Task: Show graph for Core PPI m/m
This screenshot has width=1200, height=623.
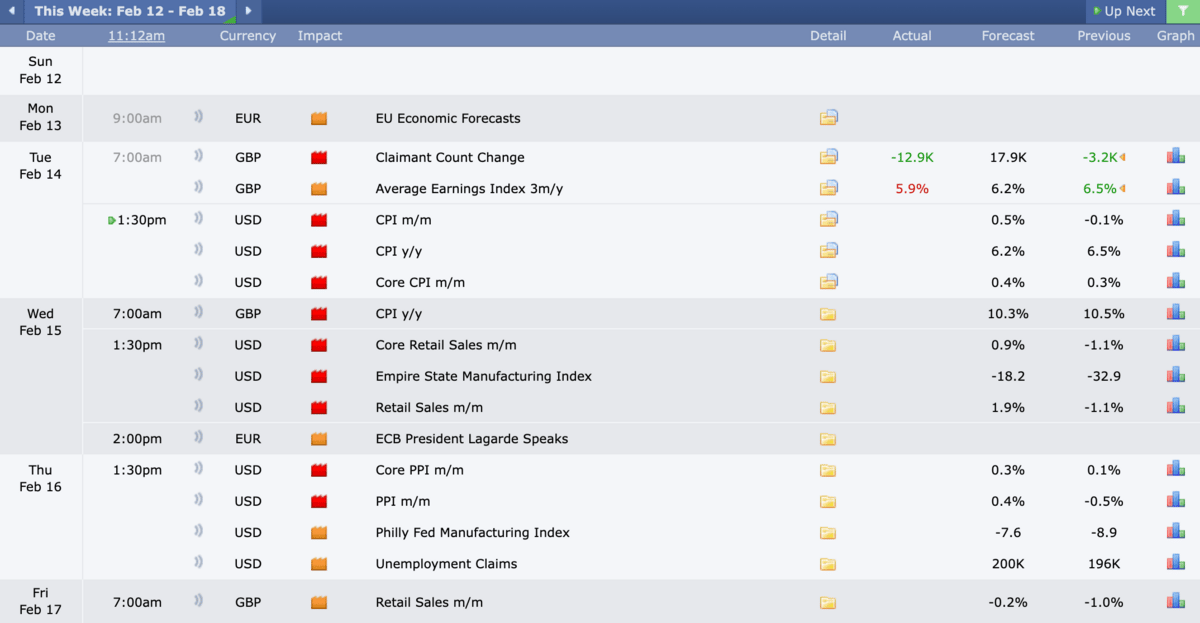Action: [1176, 469]
